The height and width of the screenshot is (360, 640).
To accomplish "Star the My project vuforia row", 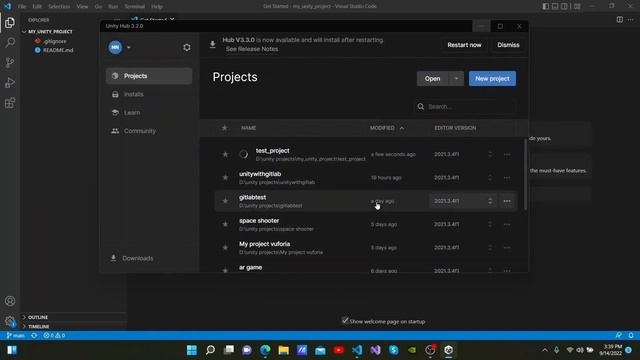I will pyautogui.click(x=225, y=247).
